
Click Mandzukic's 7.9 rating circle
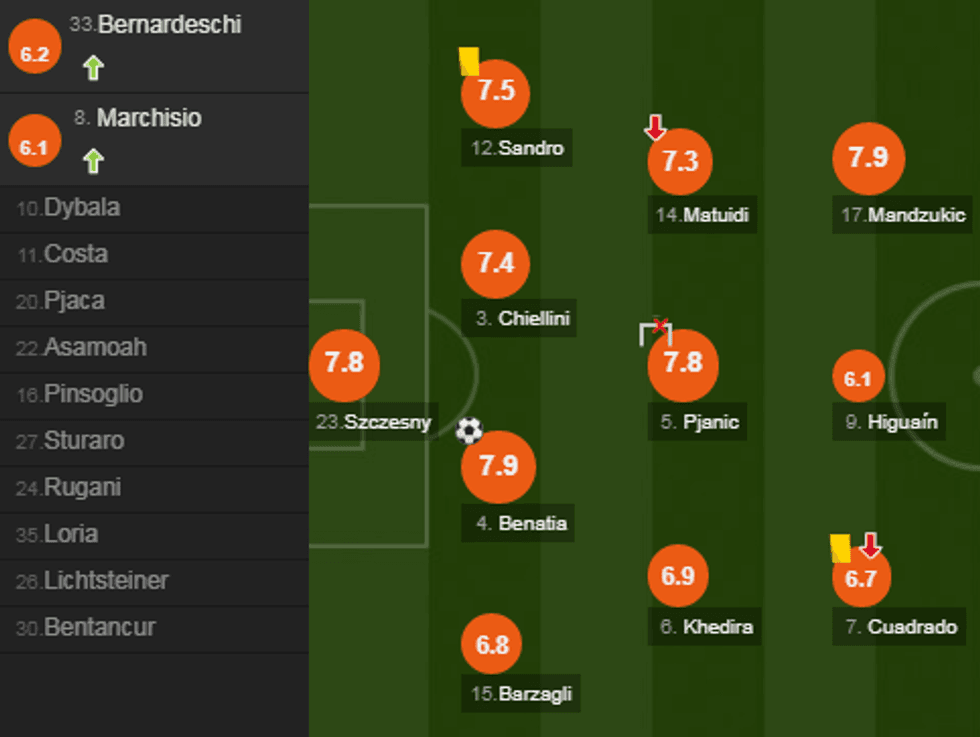[868, 157]
